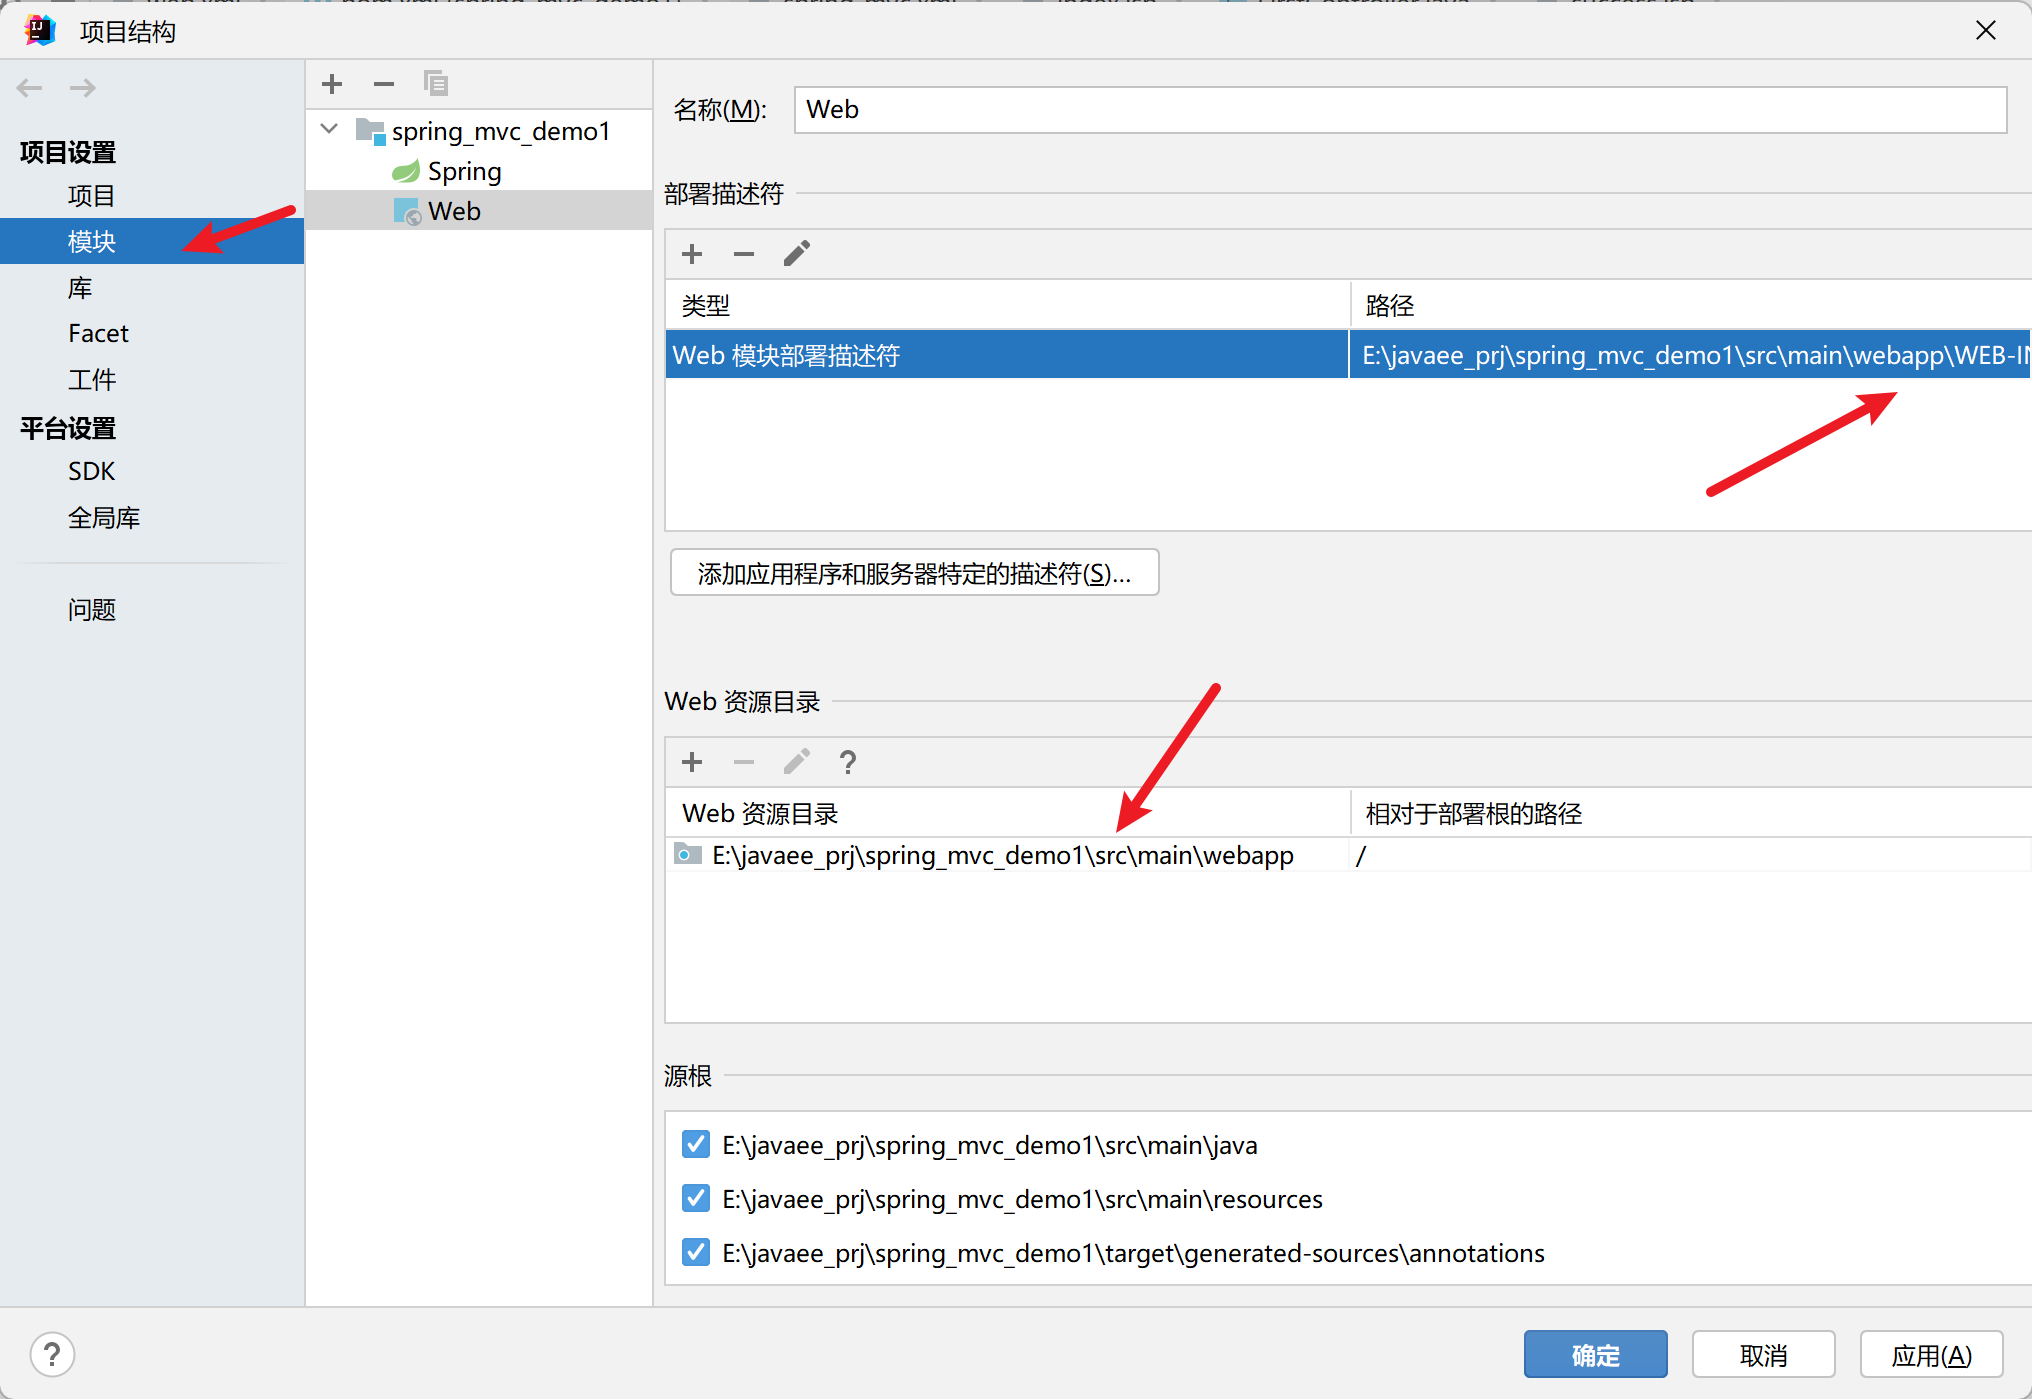
Task: Remove the selected deployment descriptor
Action: (x=744, y=254)
